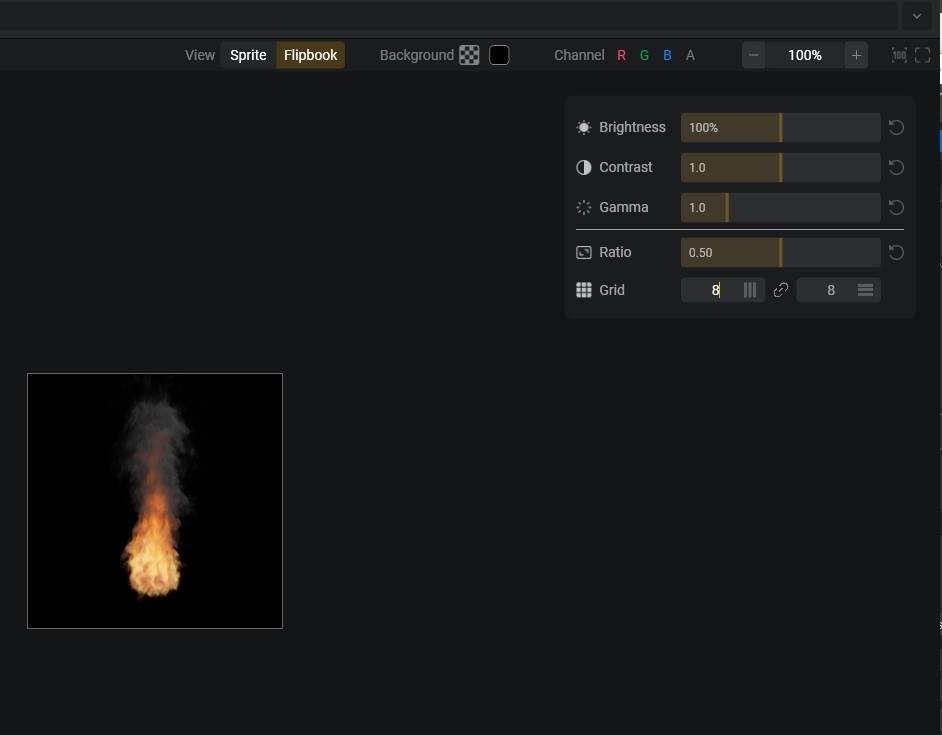Enter fullscreen preview mode
Viewport: 942px width, 735px height.
point(923,55)
